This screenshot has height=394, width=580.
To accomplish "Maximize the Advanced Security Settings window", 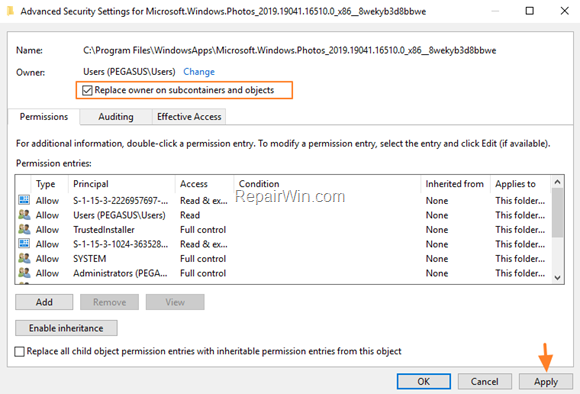I will click(530, 11).
